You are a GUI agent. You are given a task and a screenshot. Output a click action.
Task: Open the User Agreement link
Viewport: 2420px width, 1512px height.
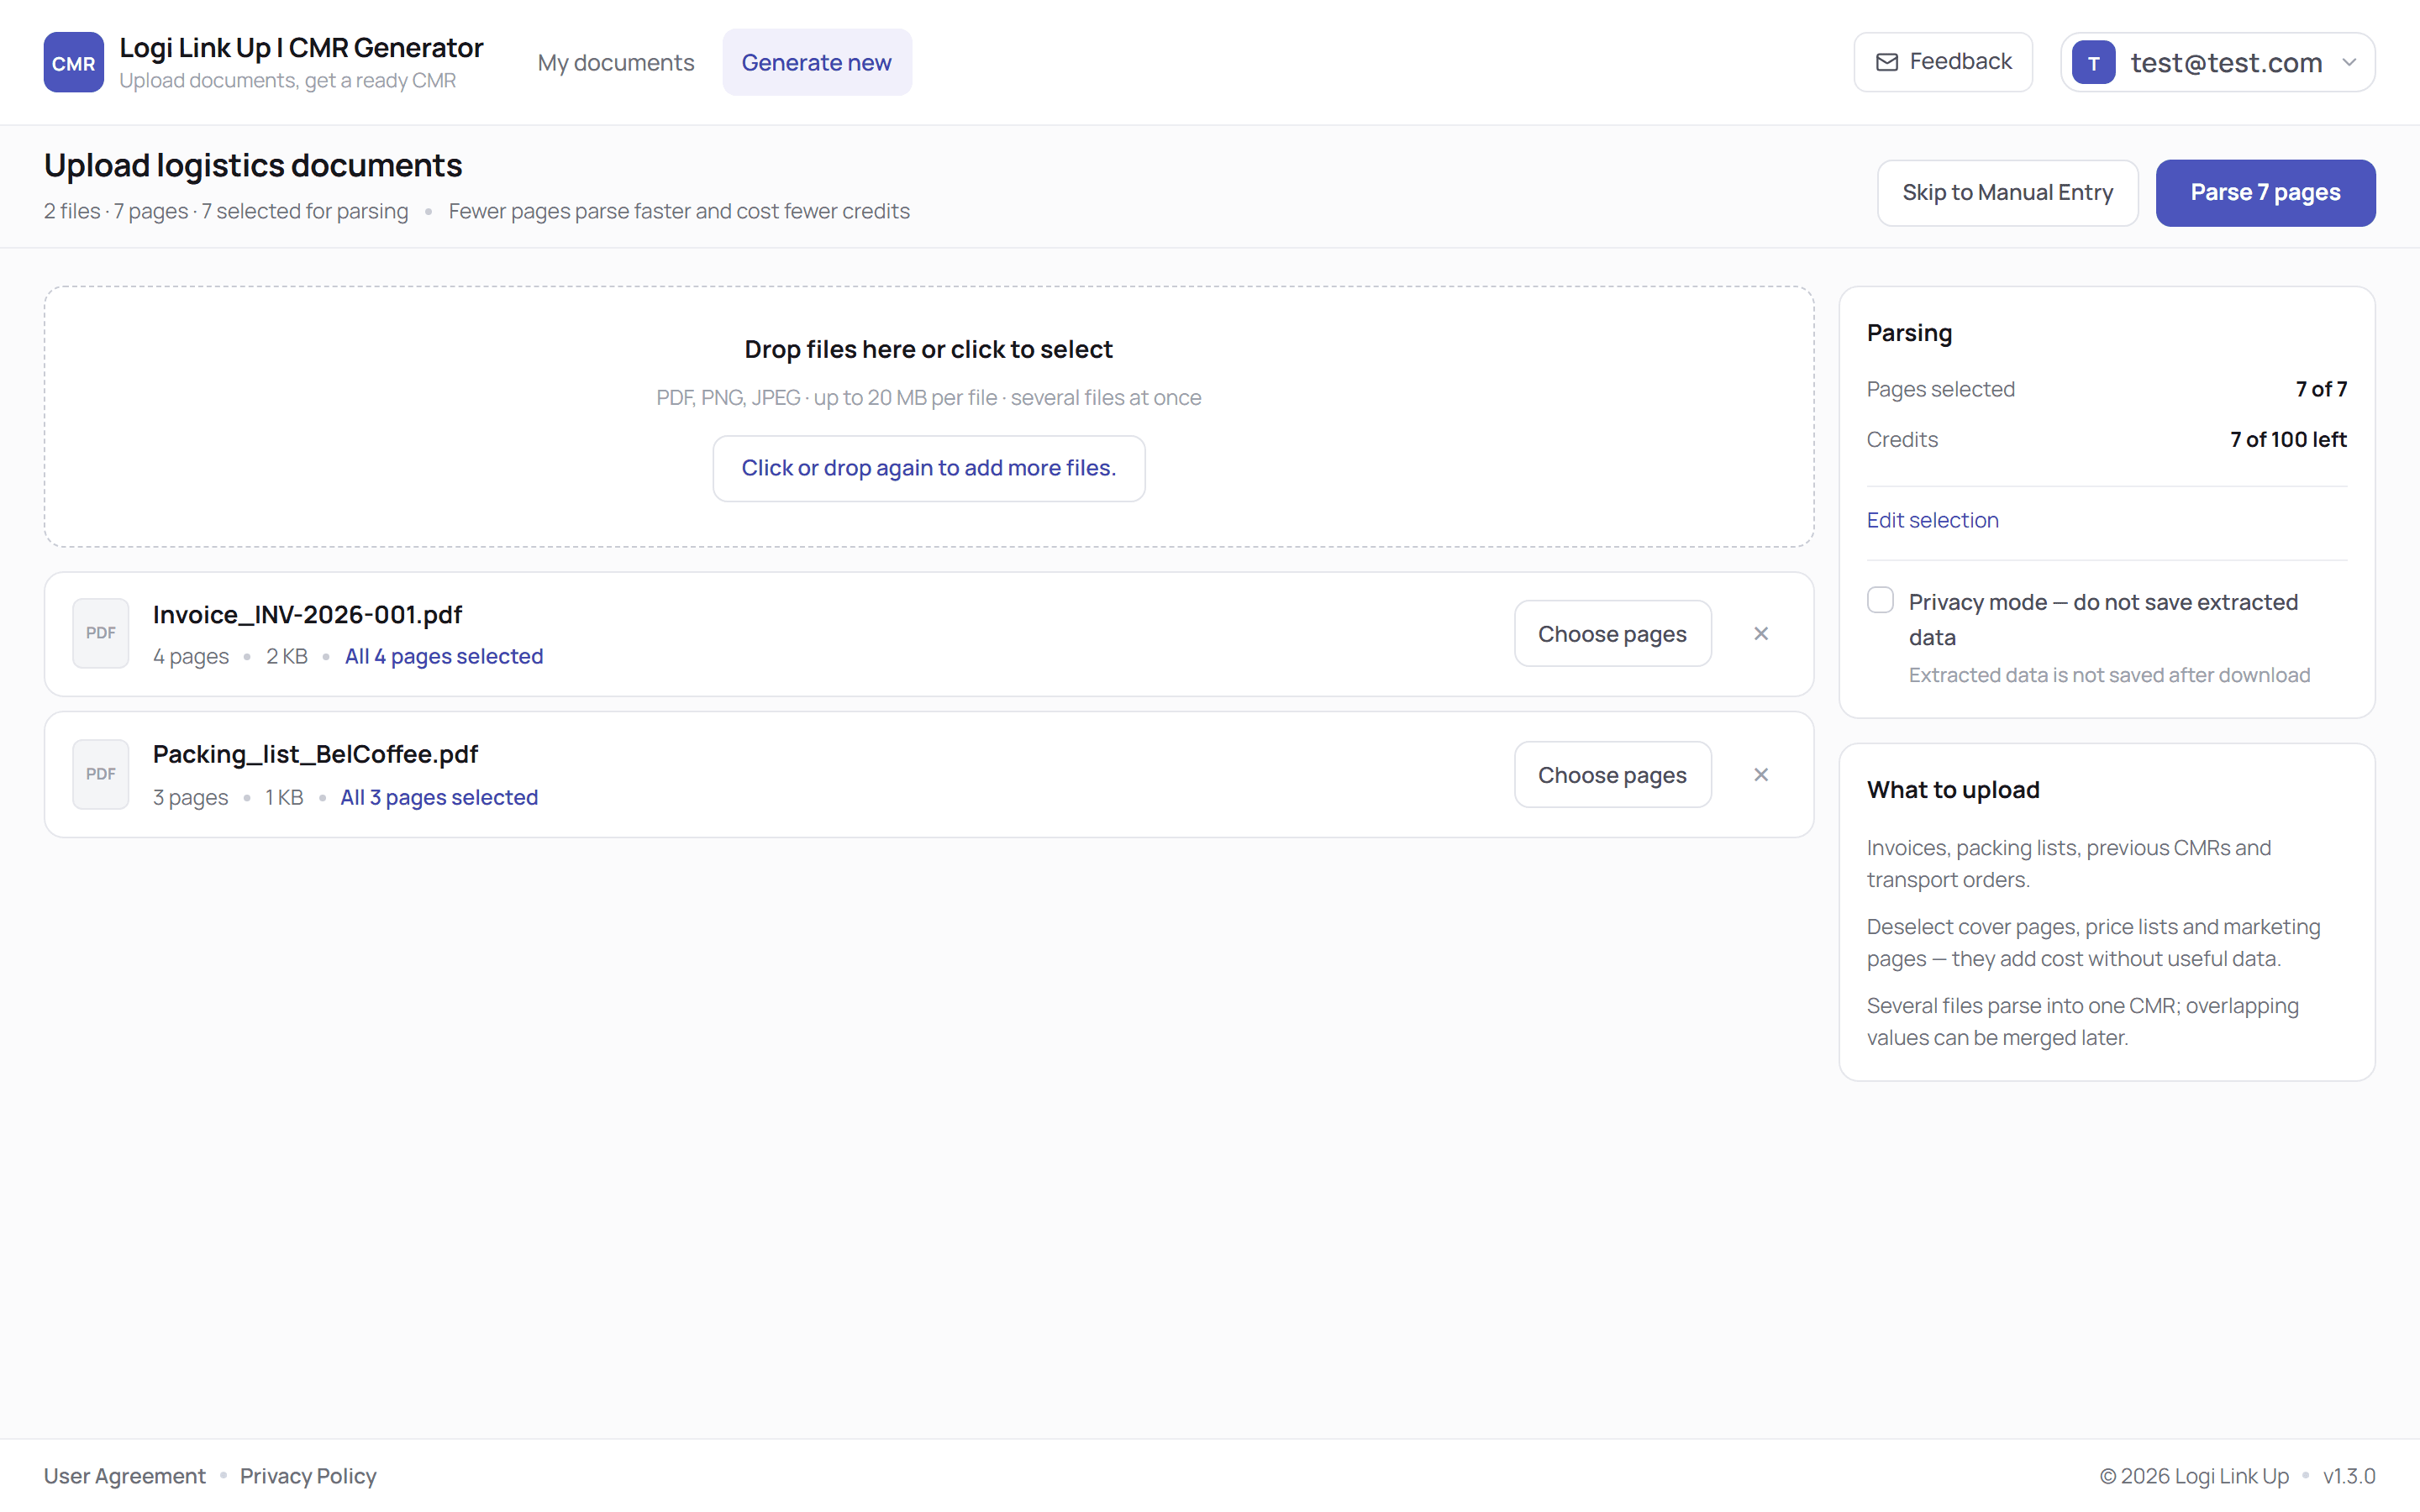point(124,1476)
